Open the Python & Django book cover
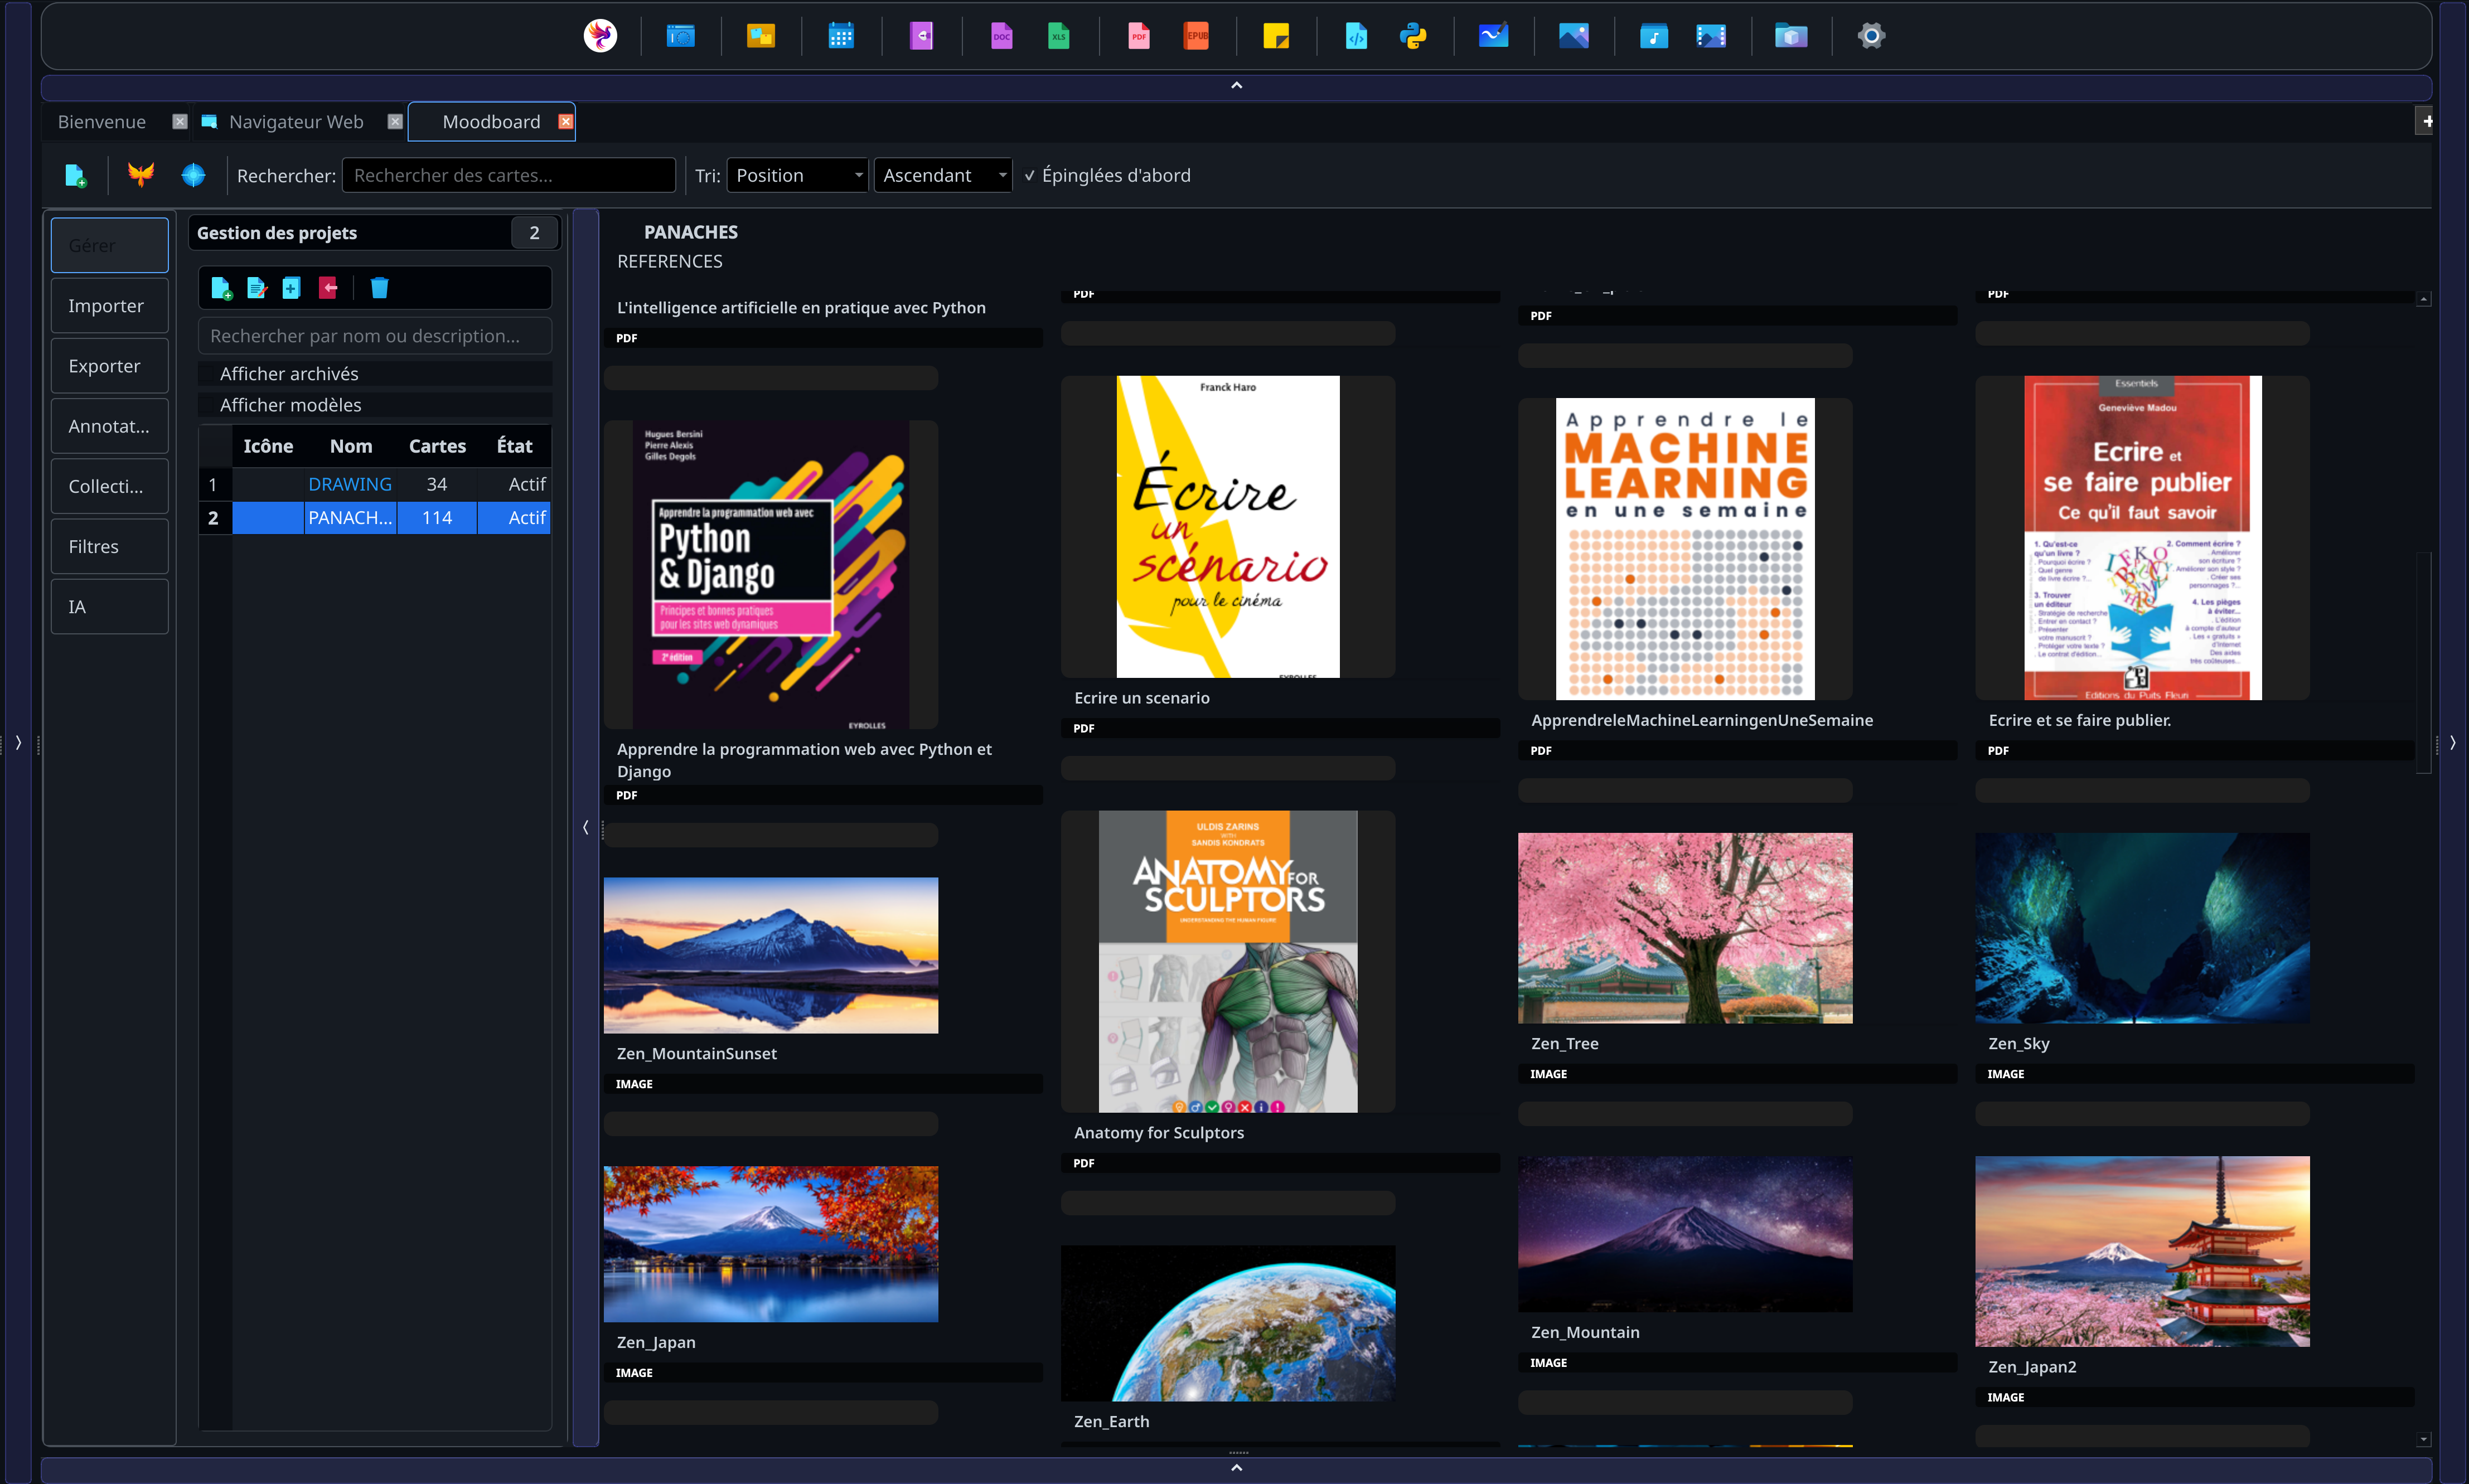The height and width of the screenshot is (1484, 2469). coord(771,575)
